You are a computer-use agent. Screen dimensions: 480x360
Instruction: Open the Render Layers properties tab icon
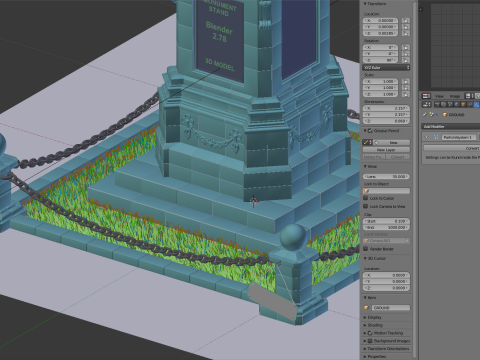click(443, 104)
